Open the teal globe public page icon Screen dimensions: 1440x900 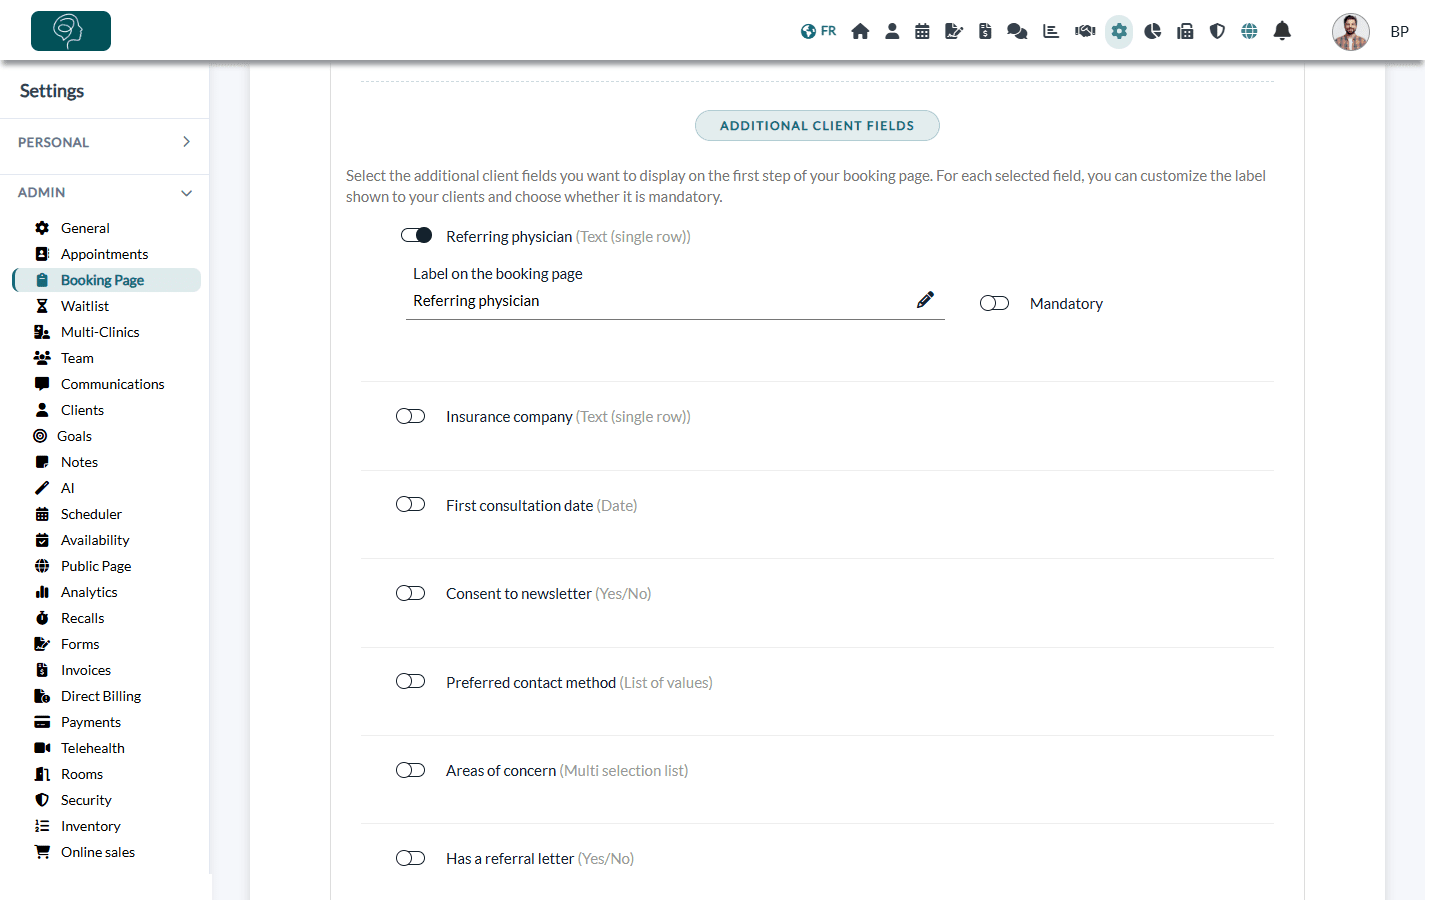point(1249,31)
